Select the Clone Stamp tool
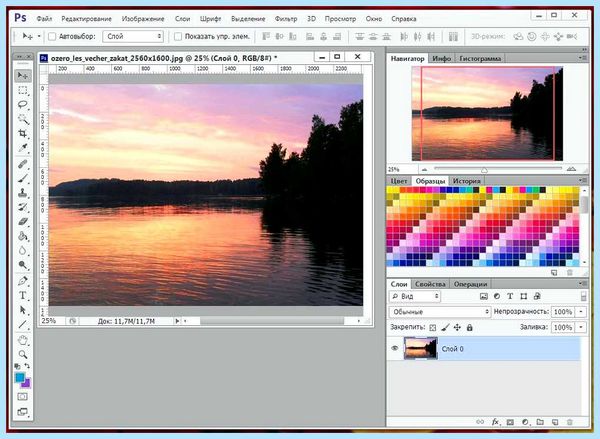The image size is (600, 439). pyautogui.click(x=23, y=193)
